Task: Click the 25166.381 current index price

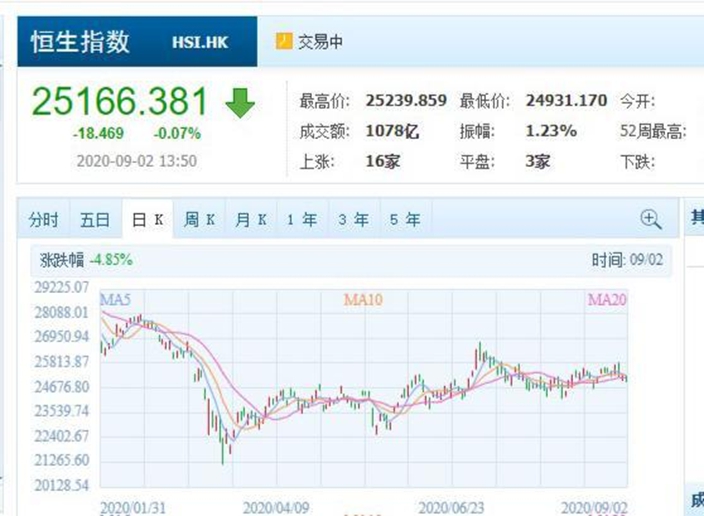Action: tap(119, 101)
